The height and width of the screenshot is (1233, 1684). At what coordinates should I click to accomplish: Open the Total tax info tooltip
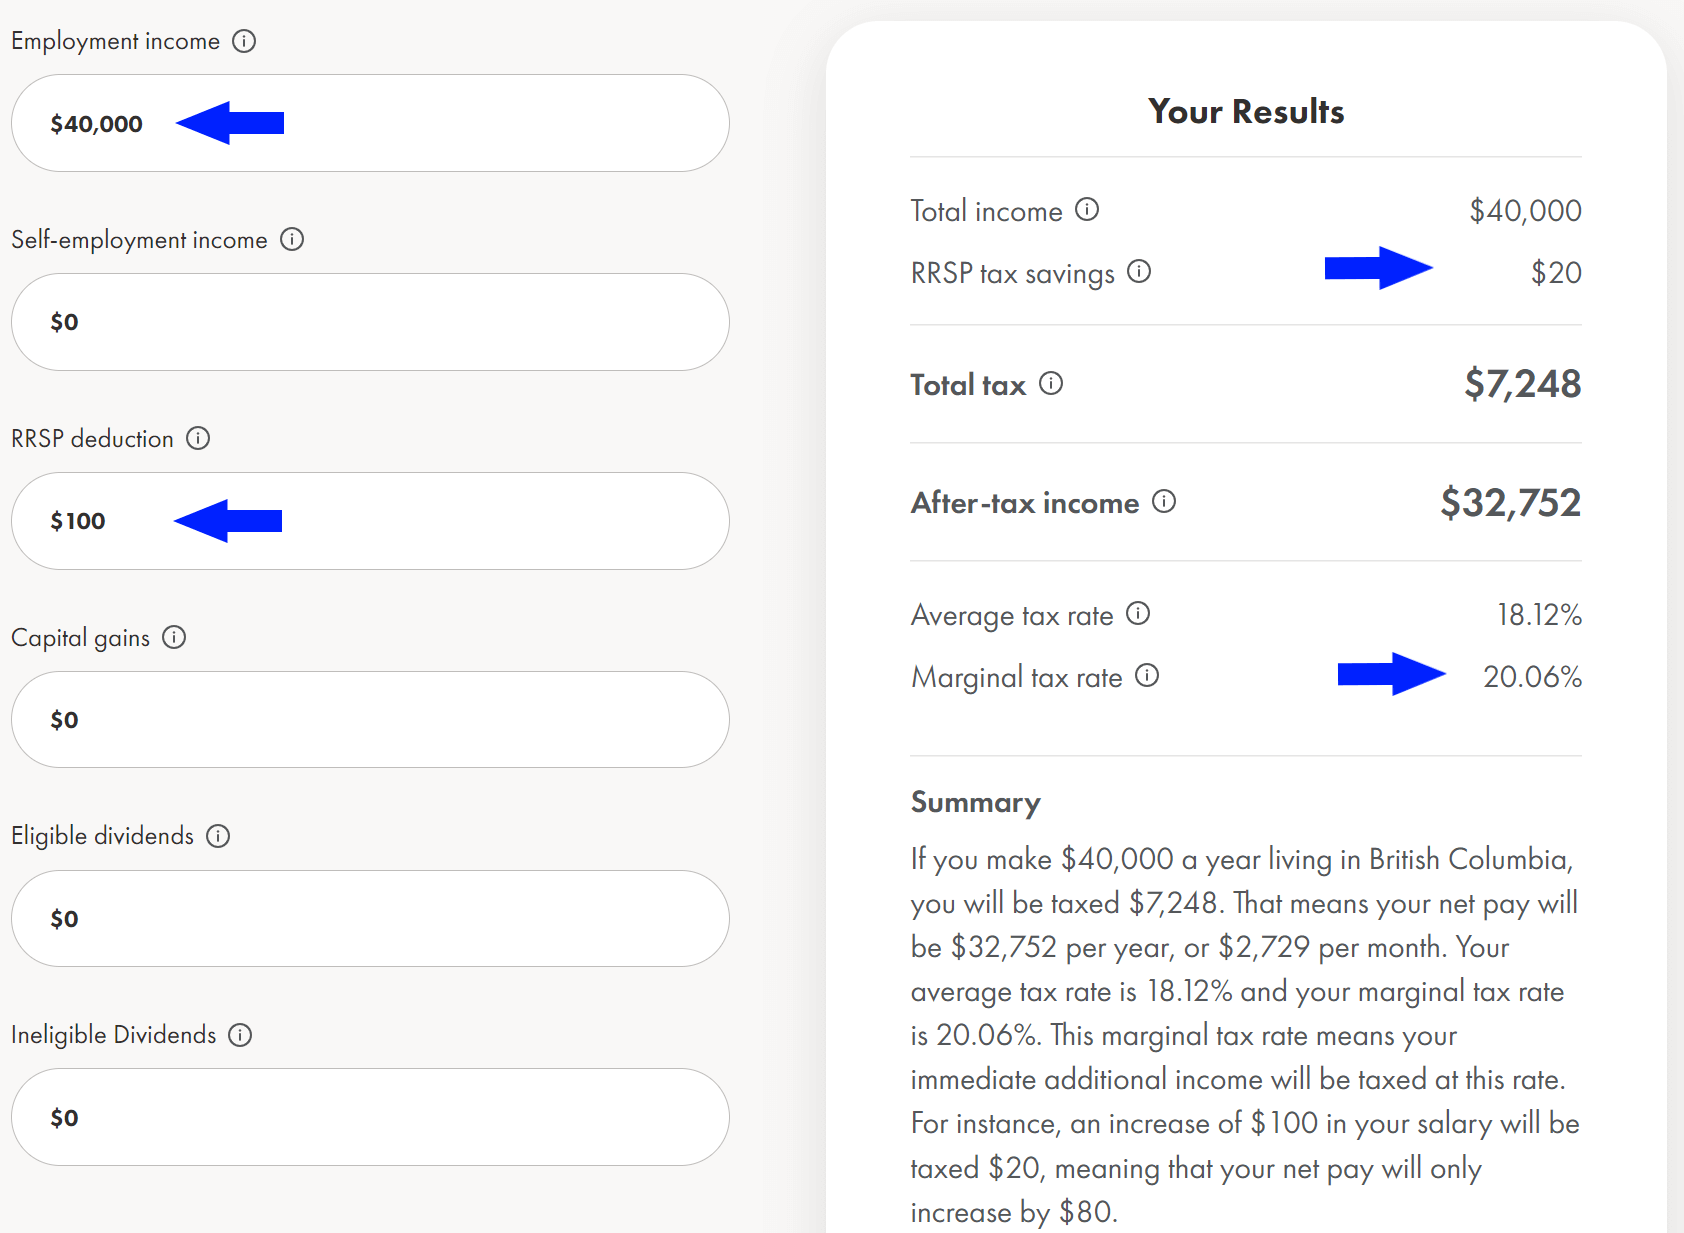1052,382
